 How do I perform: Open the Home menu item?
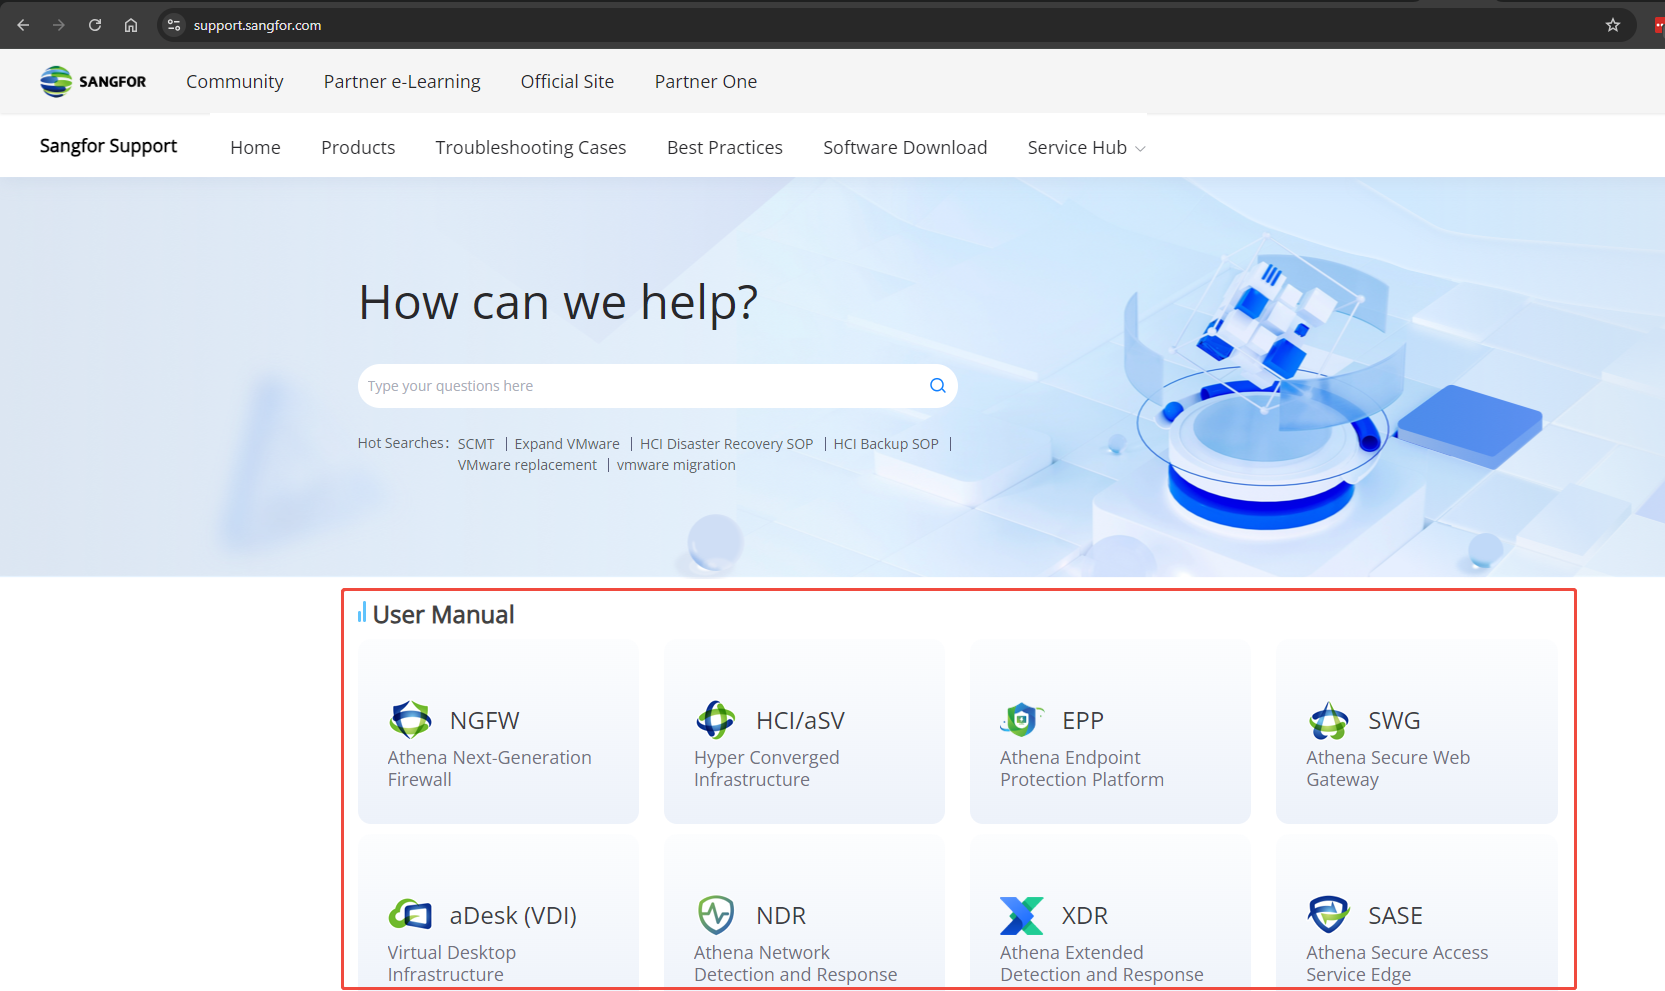(x=255, y=148)
